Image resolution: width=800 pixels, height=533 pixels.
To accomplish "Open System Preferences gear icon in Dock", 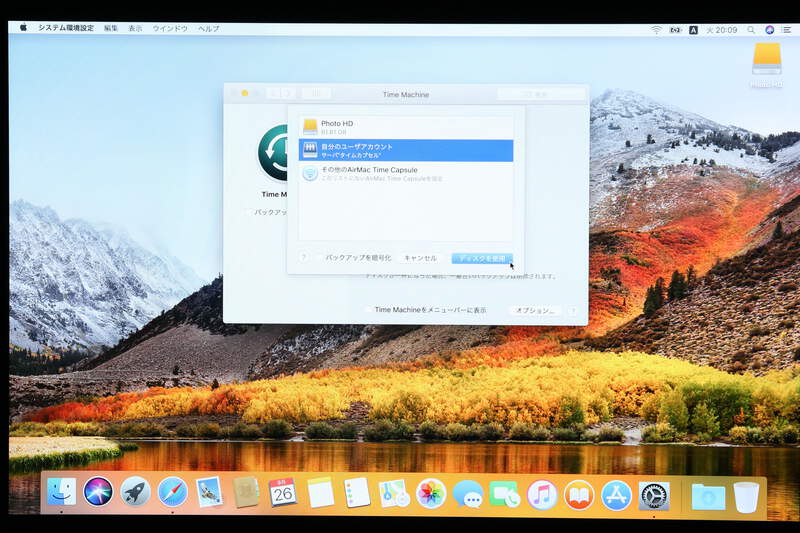I will pos(654,495).
